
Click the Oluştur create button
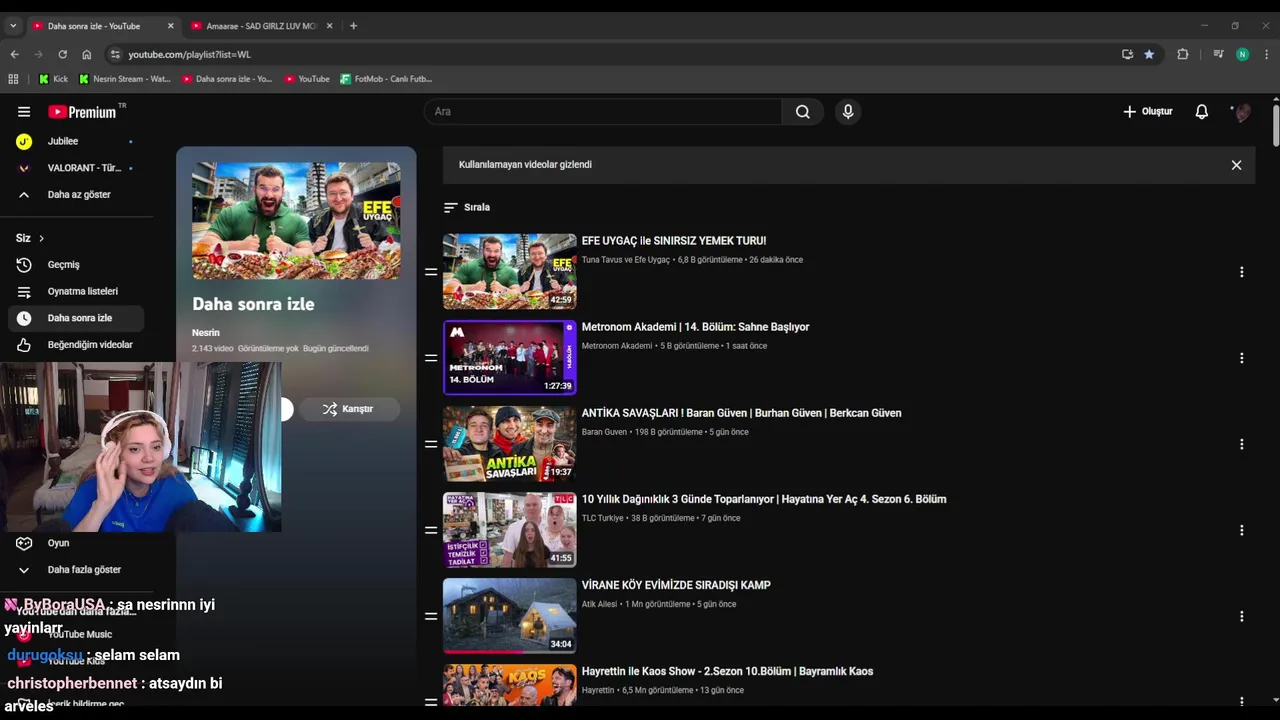pyautogui.click(x=1147, y=112)
